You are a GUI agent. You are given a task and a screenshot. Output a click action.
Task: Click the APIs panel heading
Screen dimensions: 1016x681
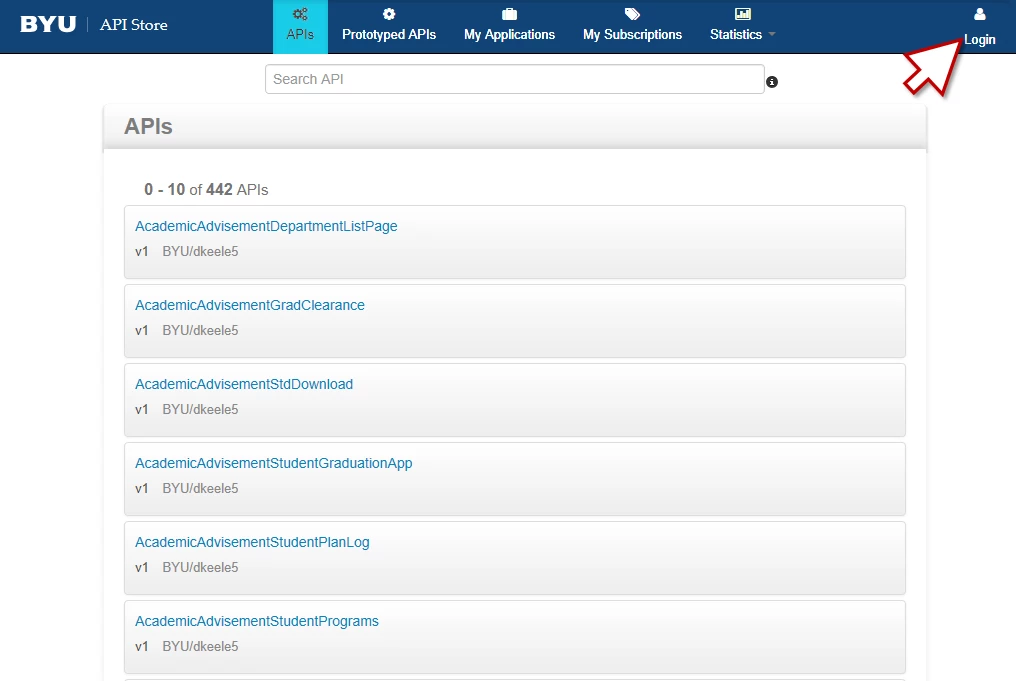coord(148,126)
